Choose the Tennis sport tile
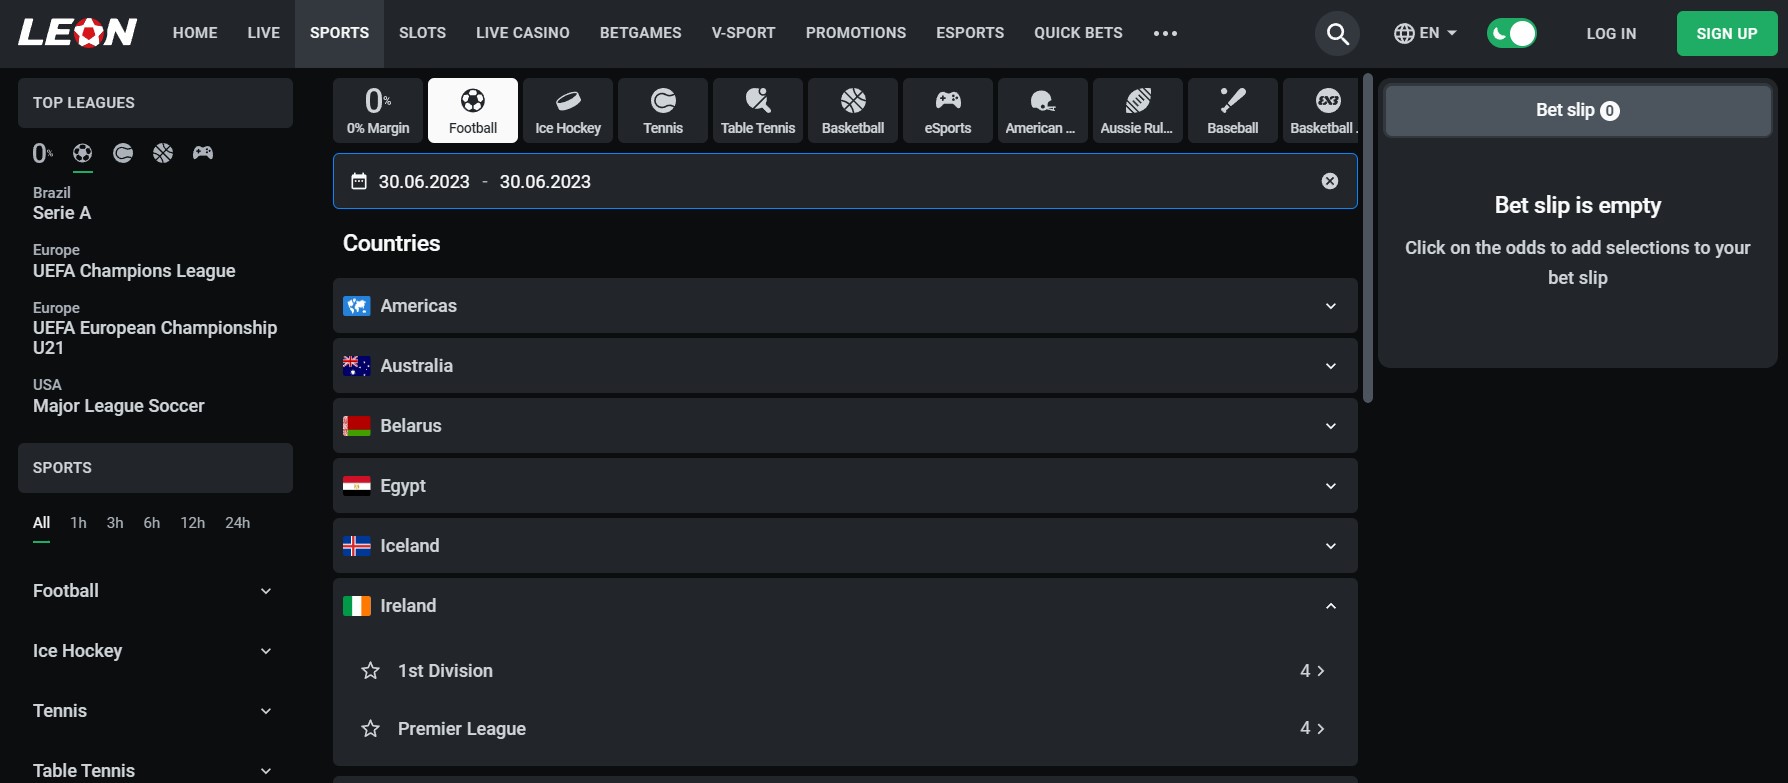This screenshot has height=783, width=1788. tap(663, 110)
